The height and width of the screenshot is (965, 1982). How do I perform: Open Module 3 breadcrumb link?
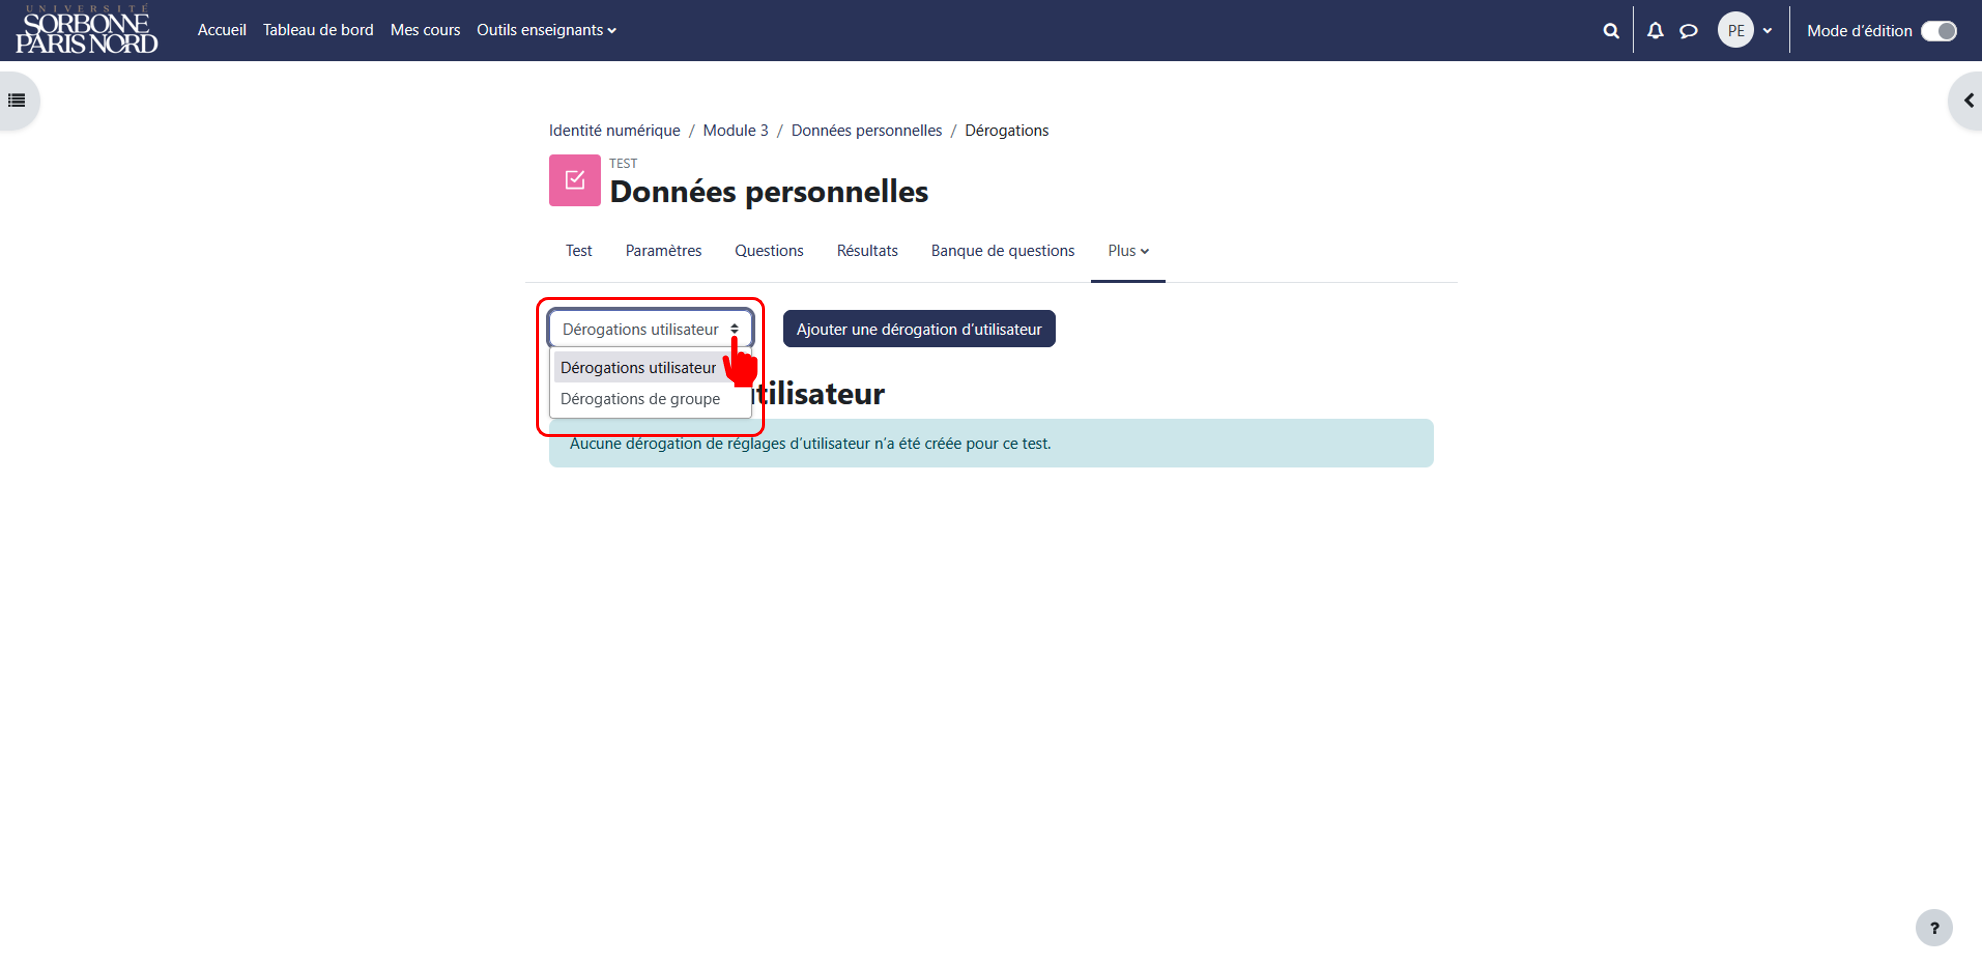pos(735,130)
